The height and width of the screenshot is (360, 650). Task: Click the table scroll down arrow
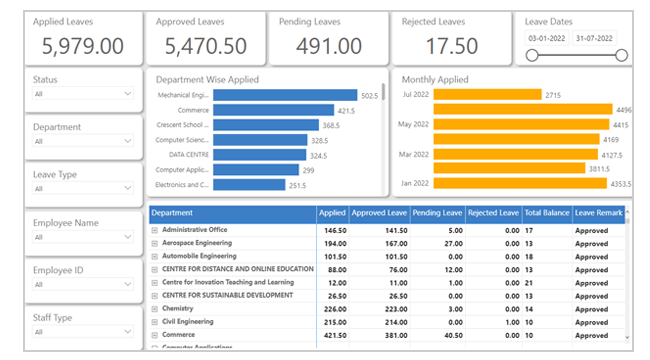pyautogui.click(x=628, y=337)
